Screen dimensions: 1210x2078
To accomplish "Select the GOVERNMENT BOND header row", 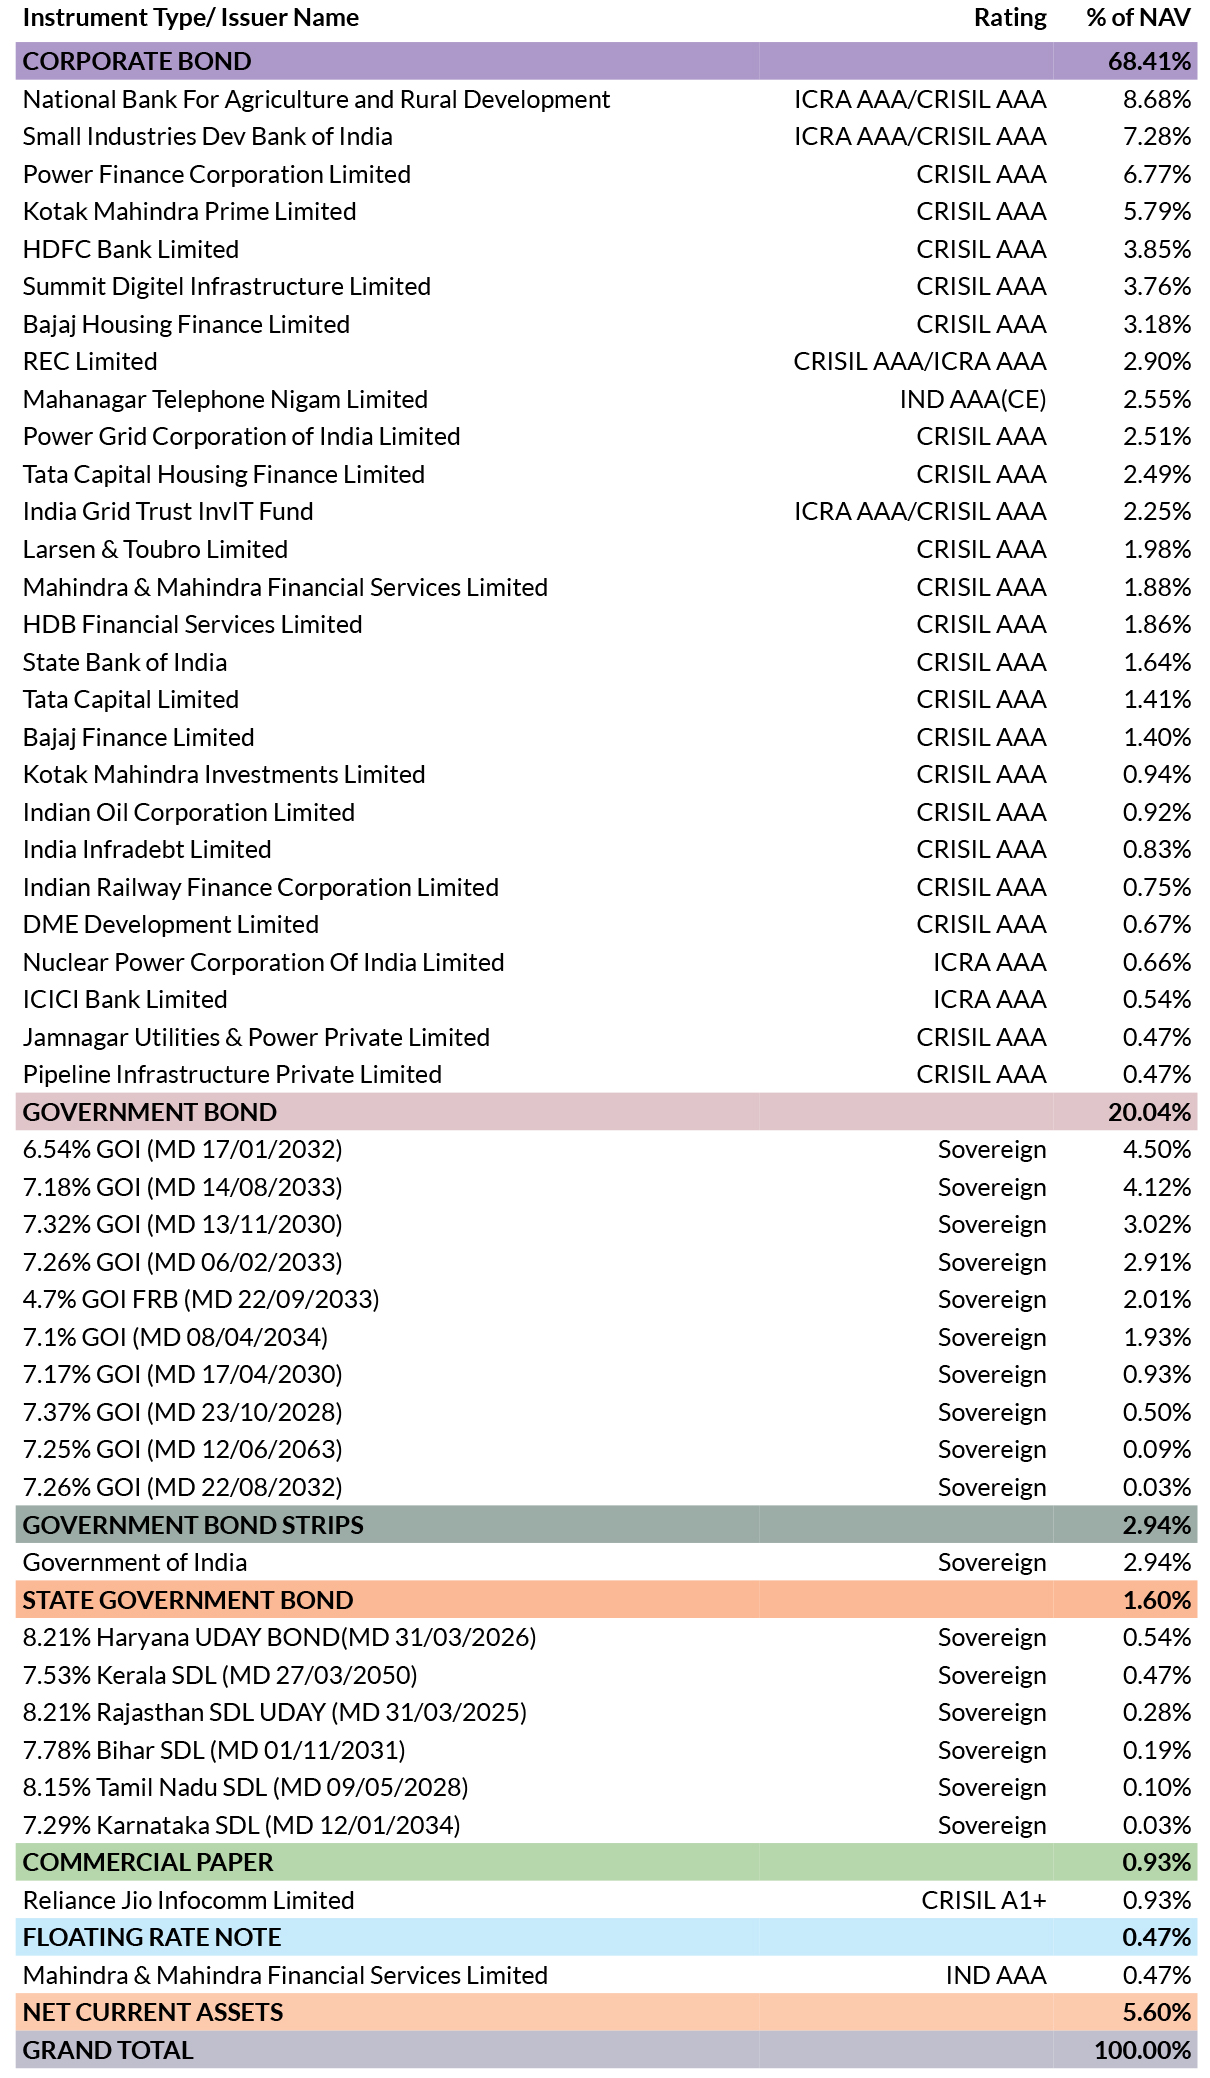I will 606,1112.
